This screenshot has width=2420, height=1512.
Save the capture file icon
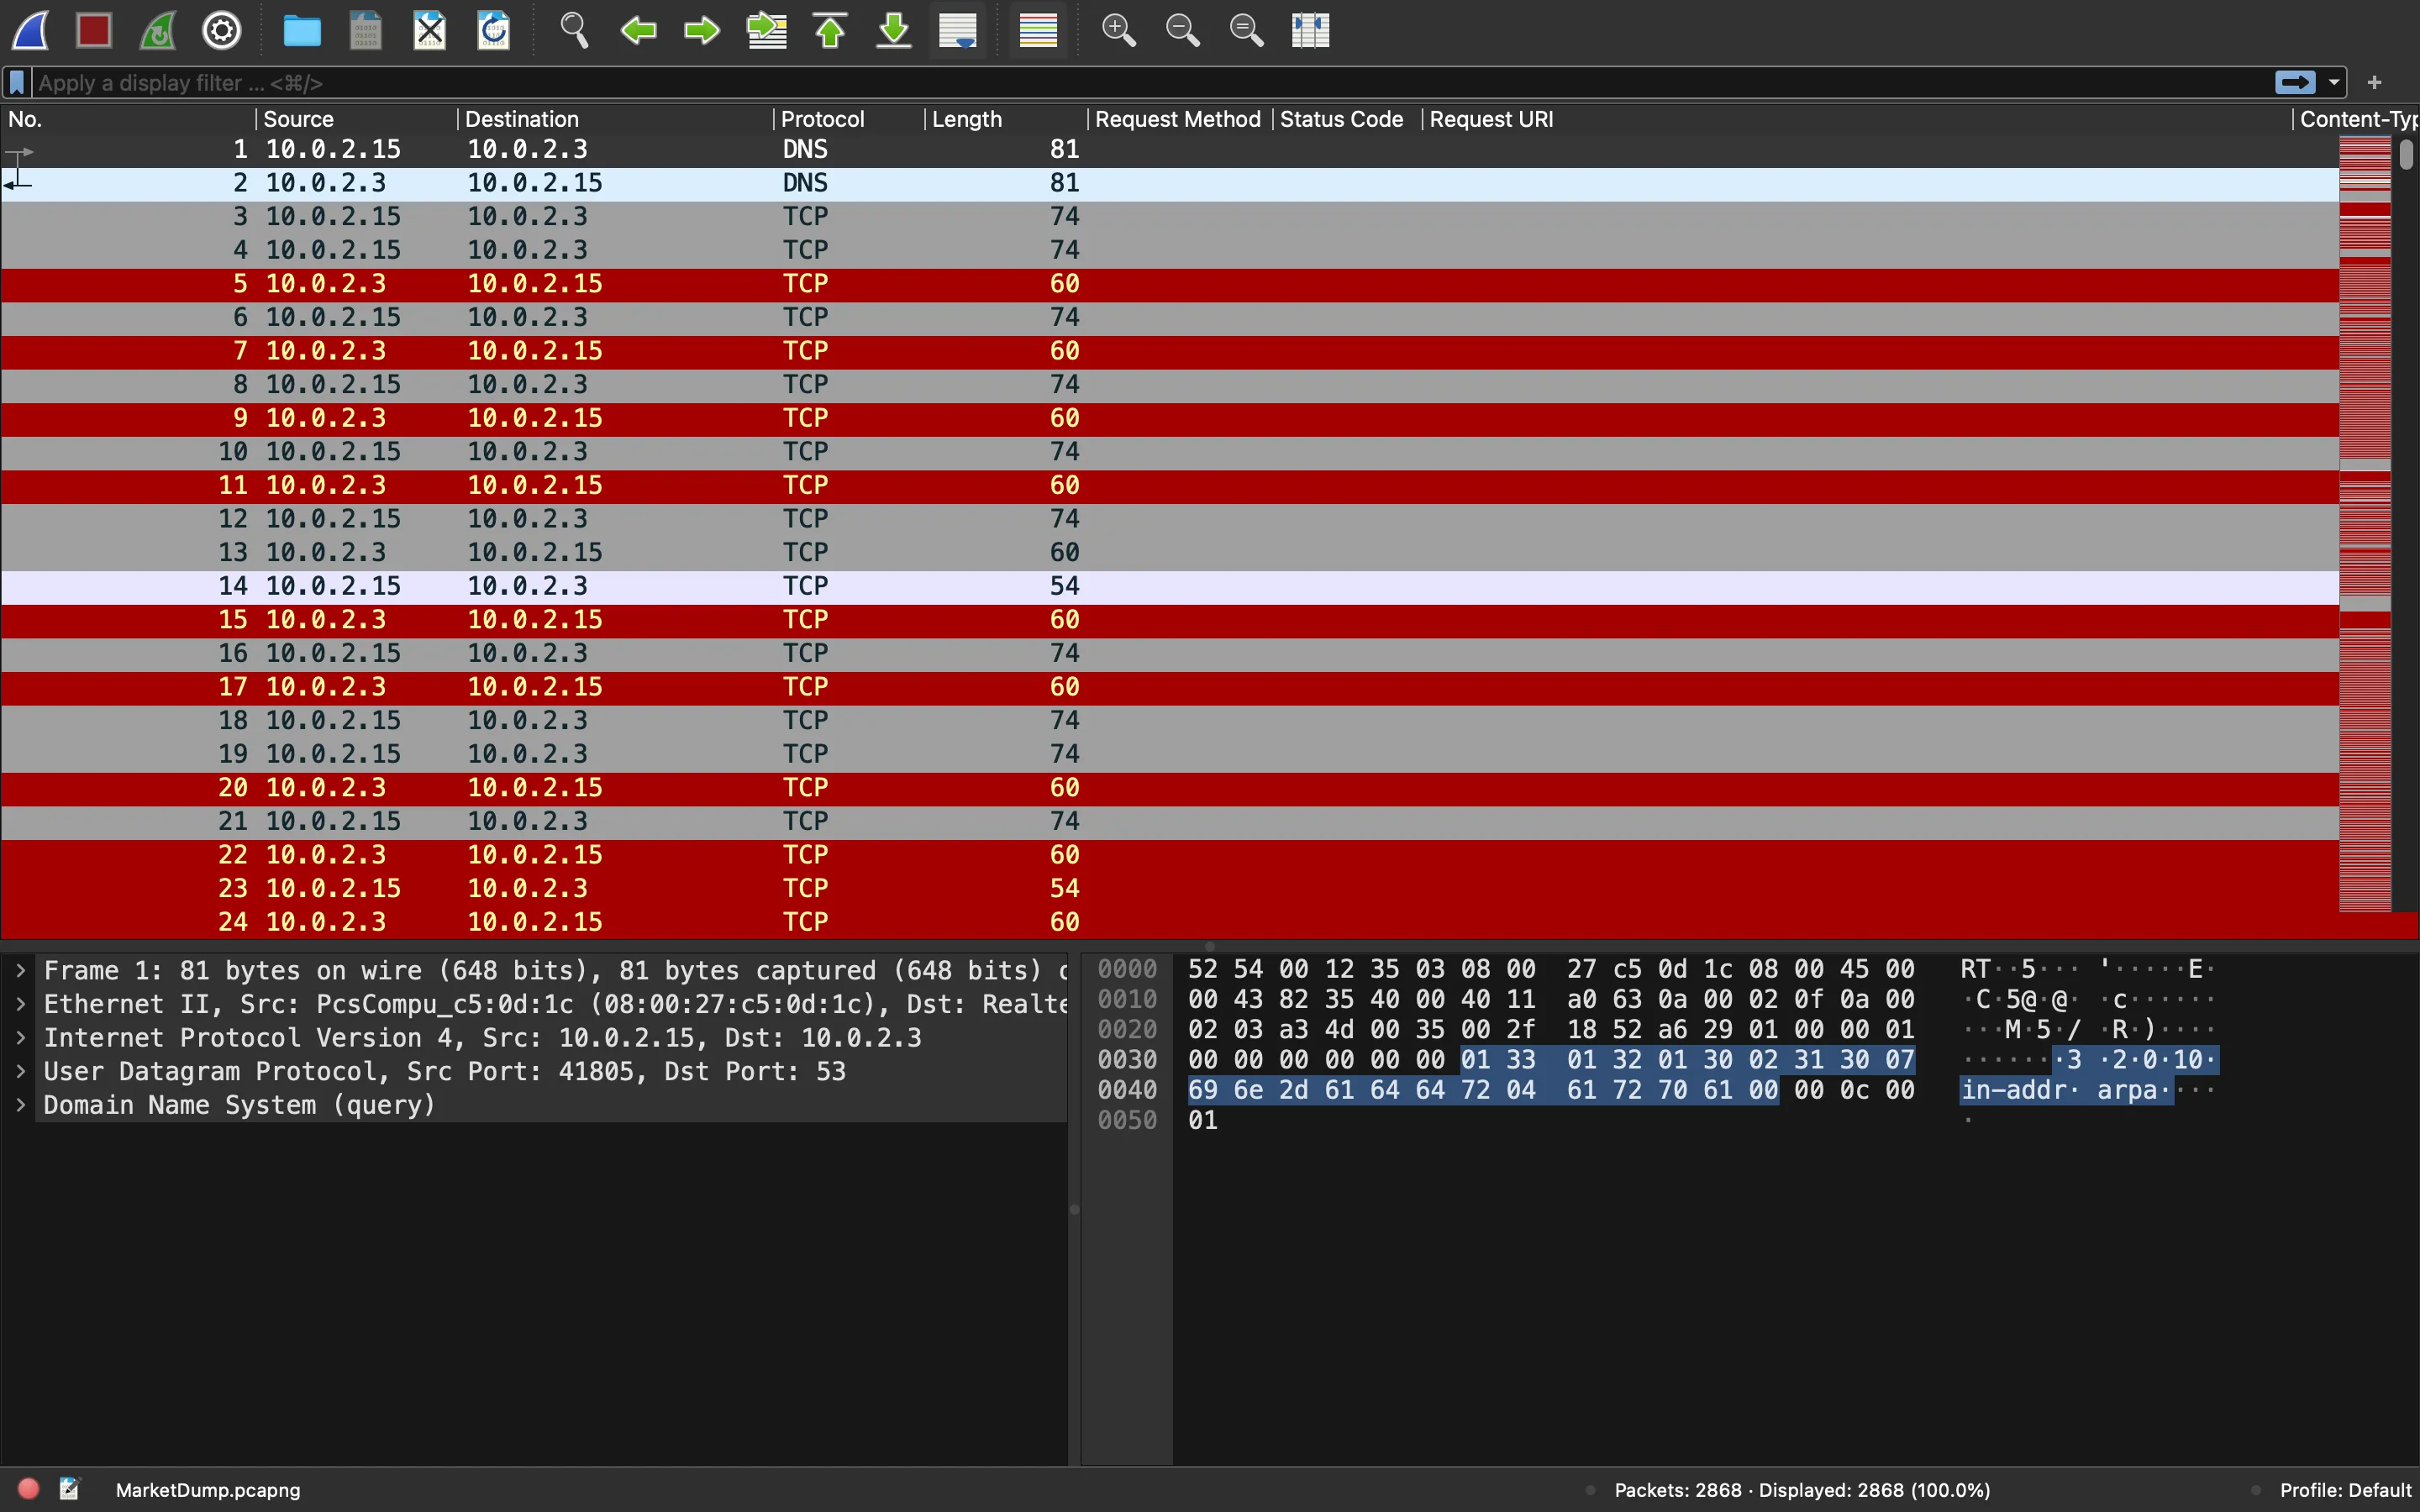pos(366,30)
